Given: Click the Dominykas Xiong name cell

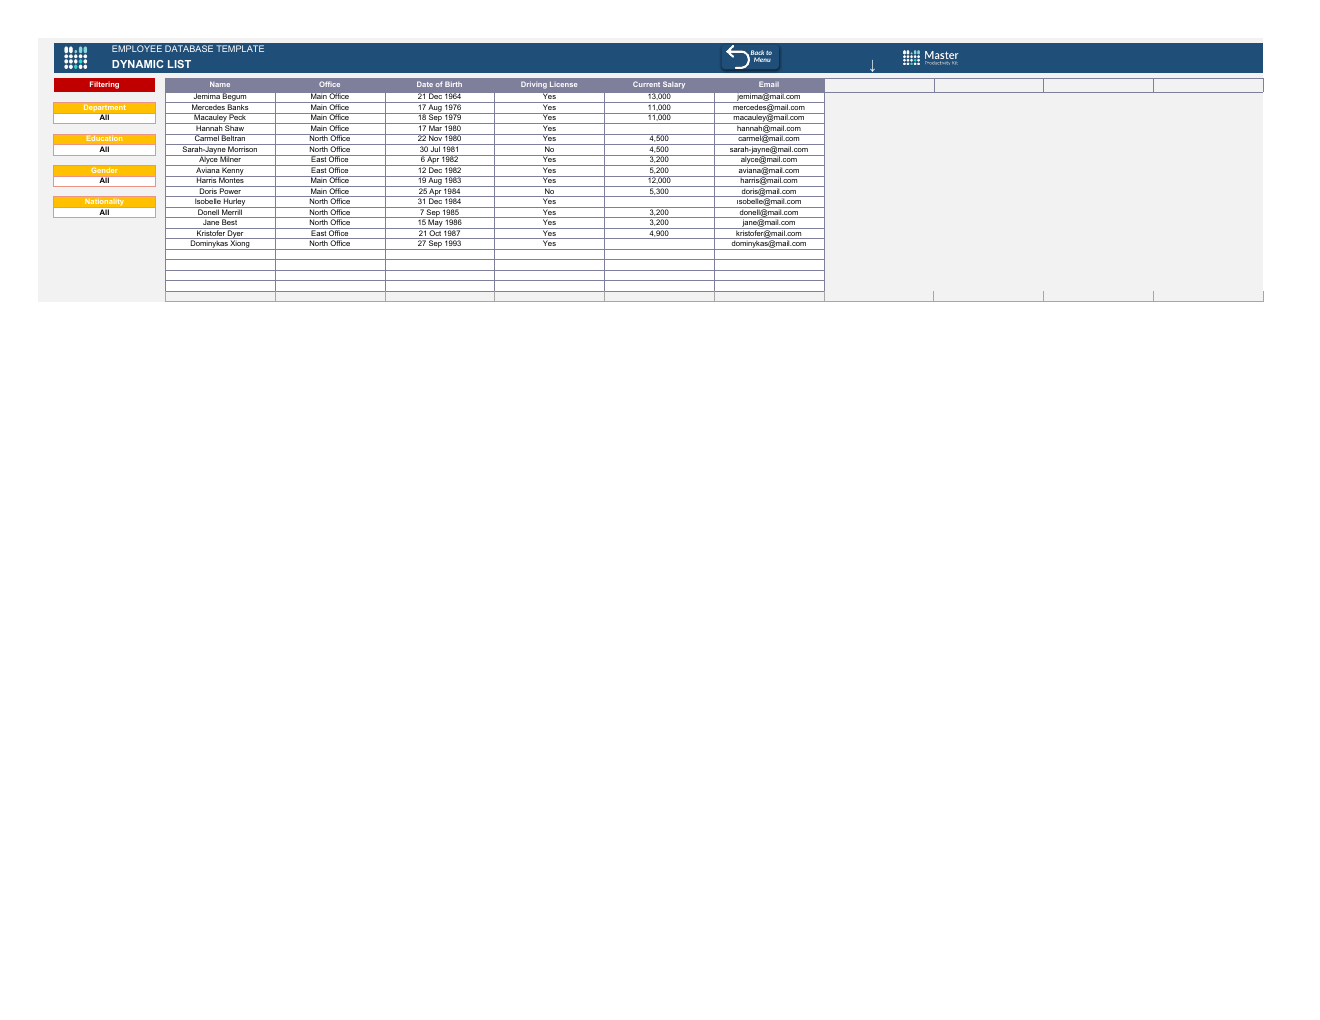Looking at the screenshot, I should coord(220,244).
